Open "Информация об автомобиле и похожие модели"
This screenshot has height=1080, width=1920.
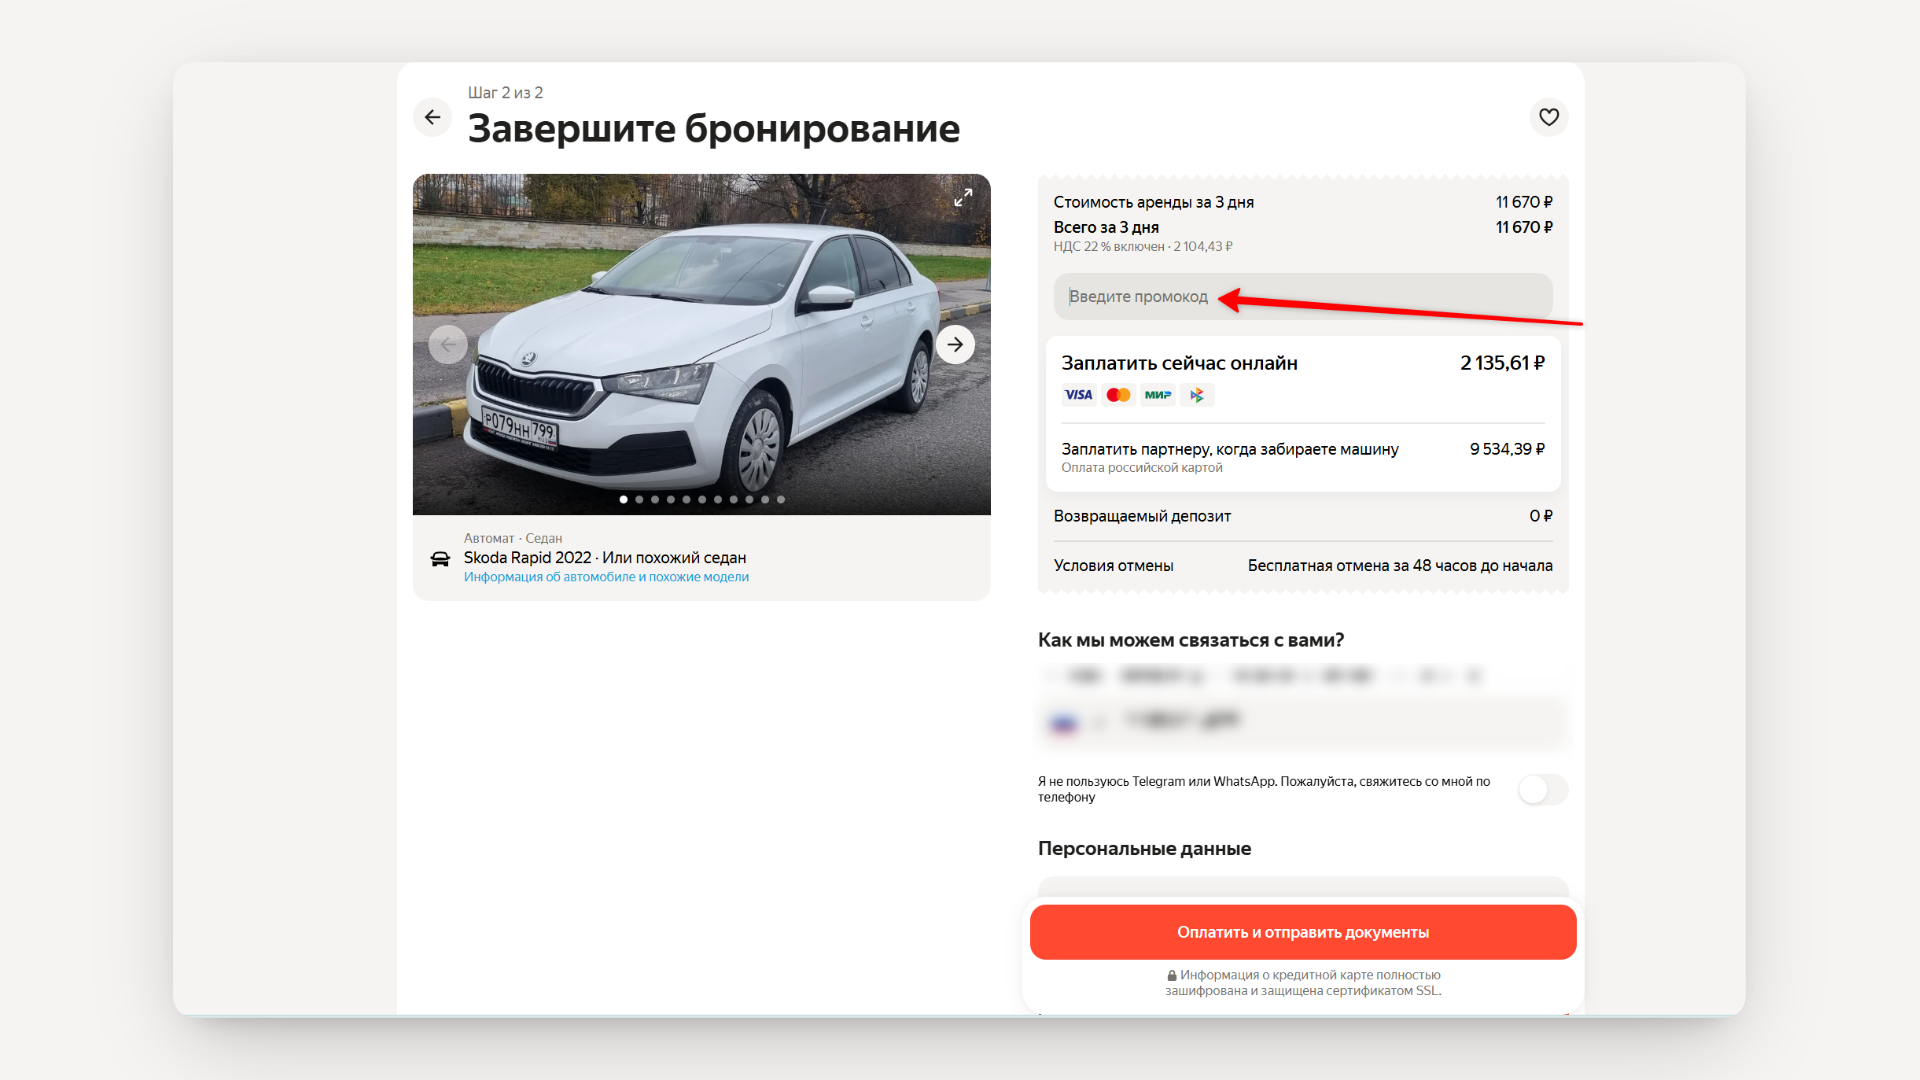click(605, 577)
